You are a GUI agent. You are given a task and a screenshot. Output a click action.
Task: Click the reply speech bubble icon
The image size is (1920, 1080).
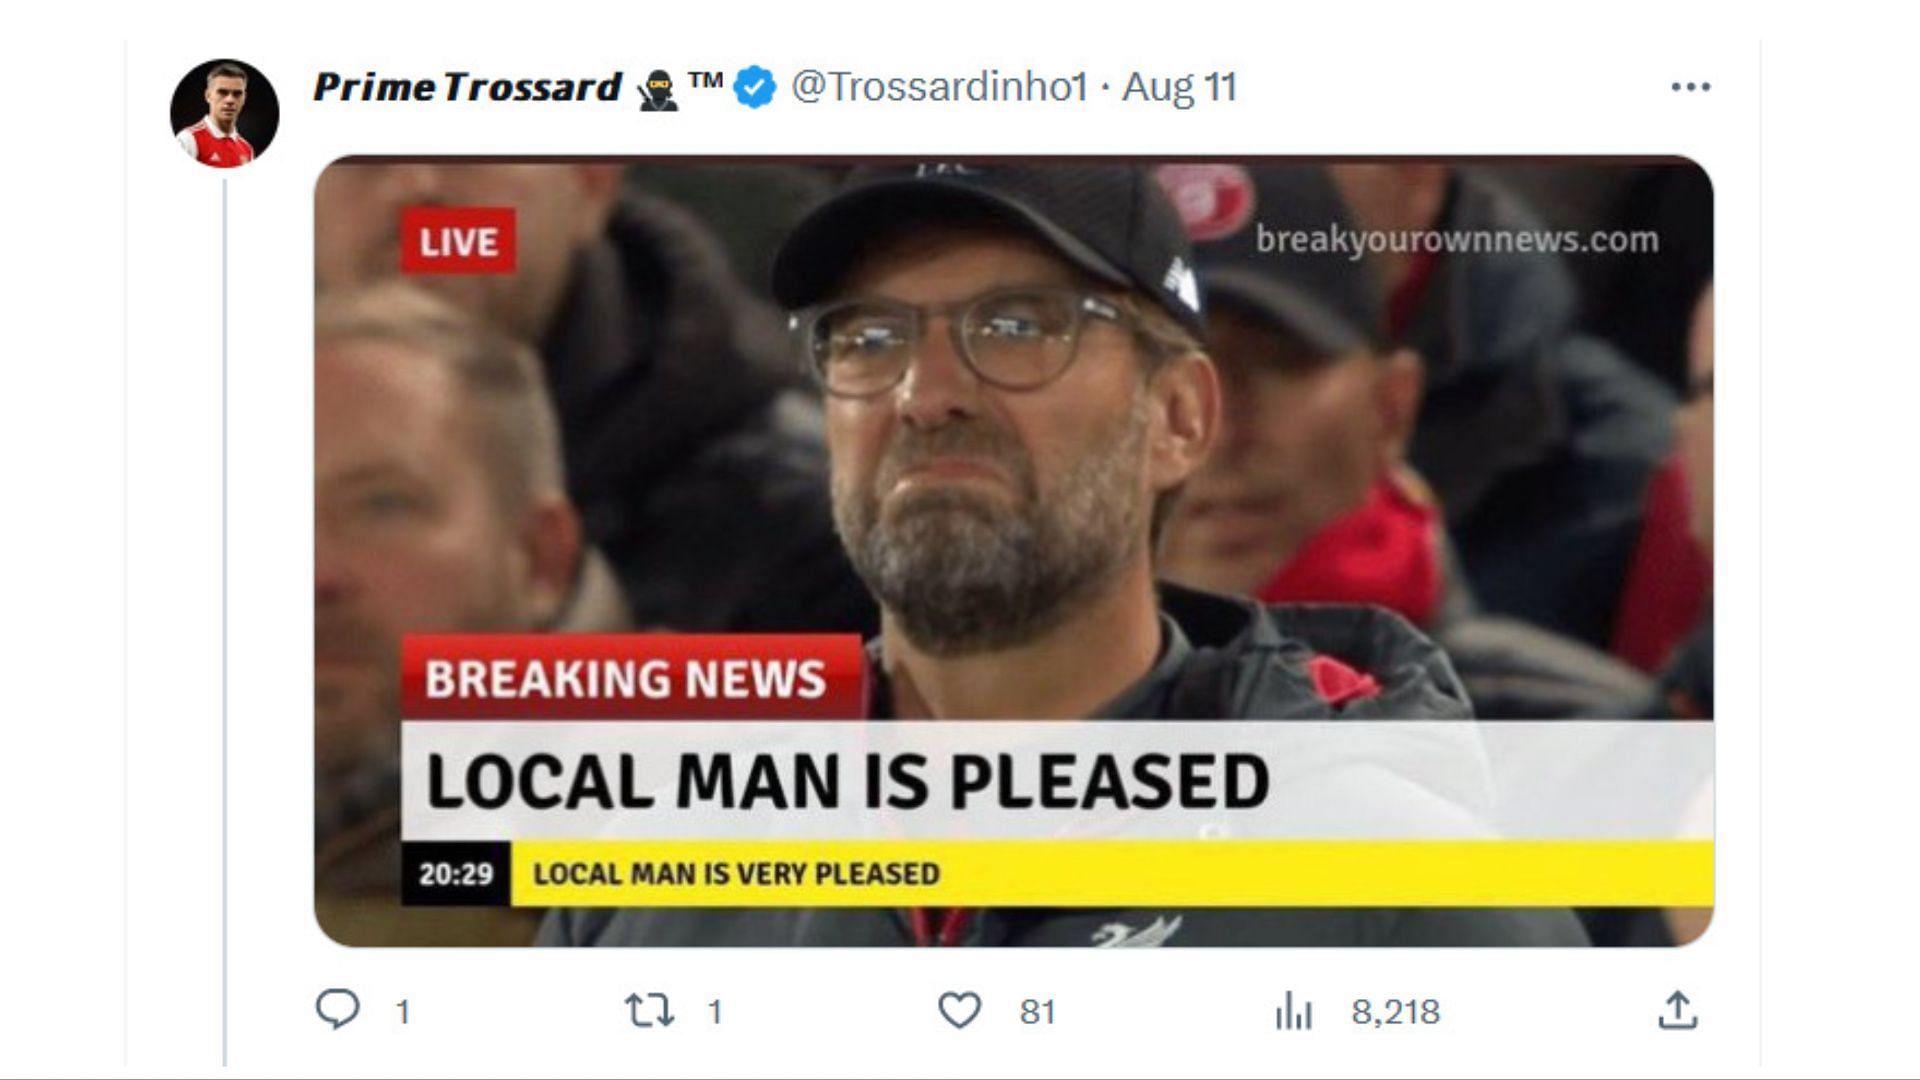[337, 1010]
